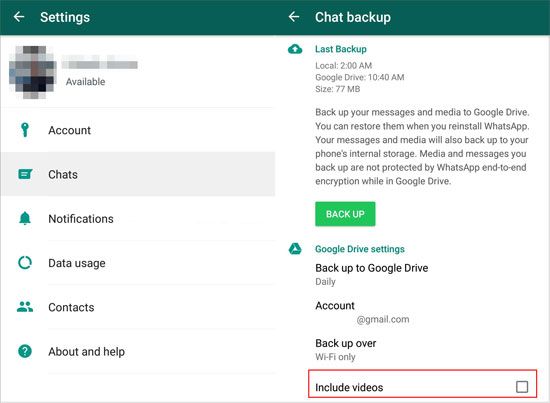The width and height of the screenshot is (550, 403).
Task: Click the About and help question icon
Action: 25,351
